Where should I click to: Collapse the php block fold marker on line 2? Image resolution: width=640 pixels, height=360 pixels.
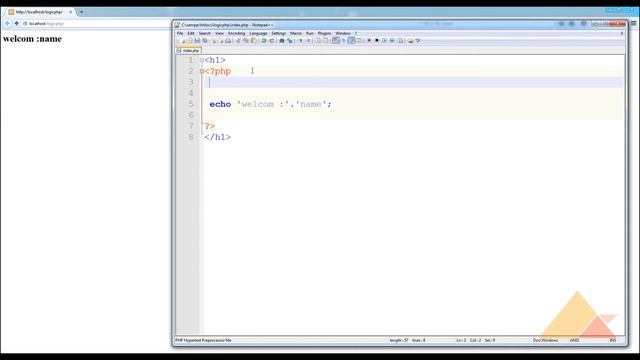pyautogui.click(x=202, y=71)
